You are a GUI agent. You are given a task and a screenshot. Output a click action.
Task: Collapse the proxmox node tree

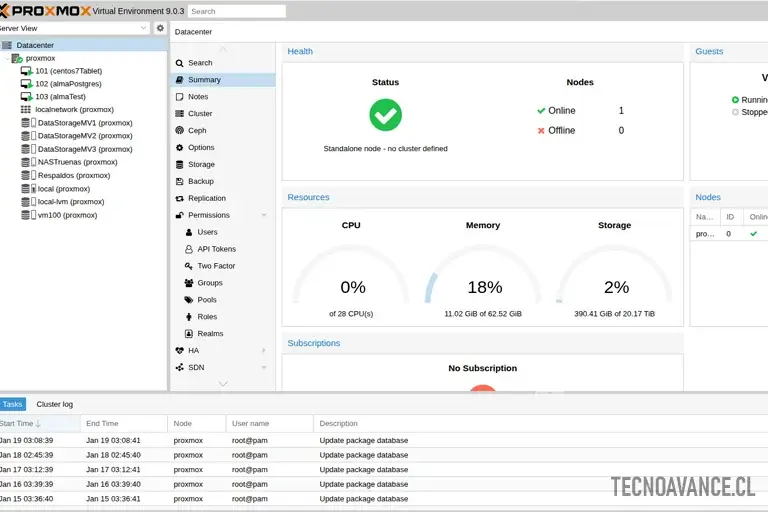[x=7, y=58]
